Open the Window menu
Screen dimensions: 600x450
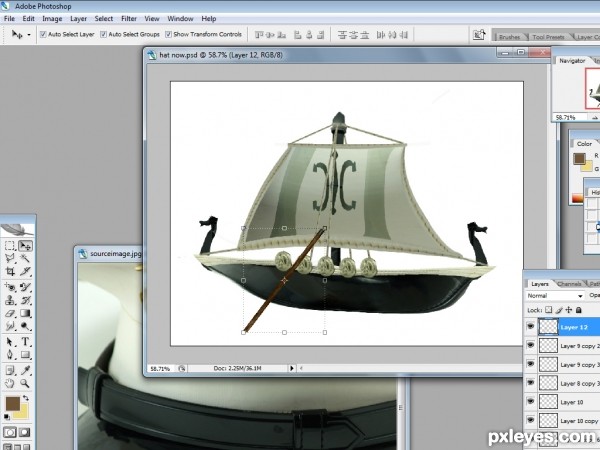click(x=180, y=18)
